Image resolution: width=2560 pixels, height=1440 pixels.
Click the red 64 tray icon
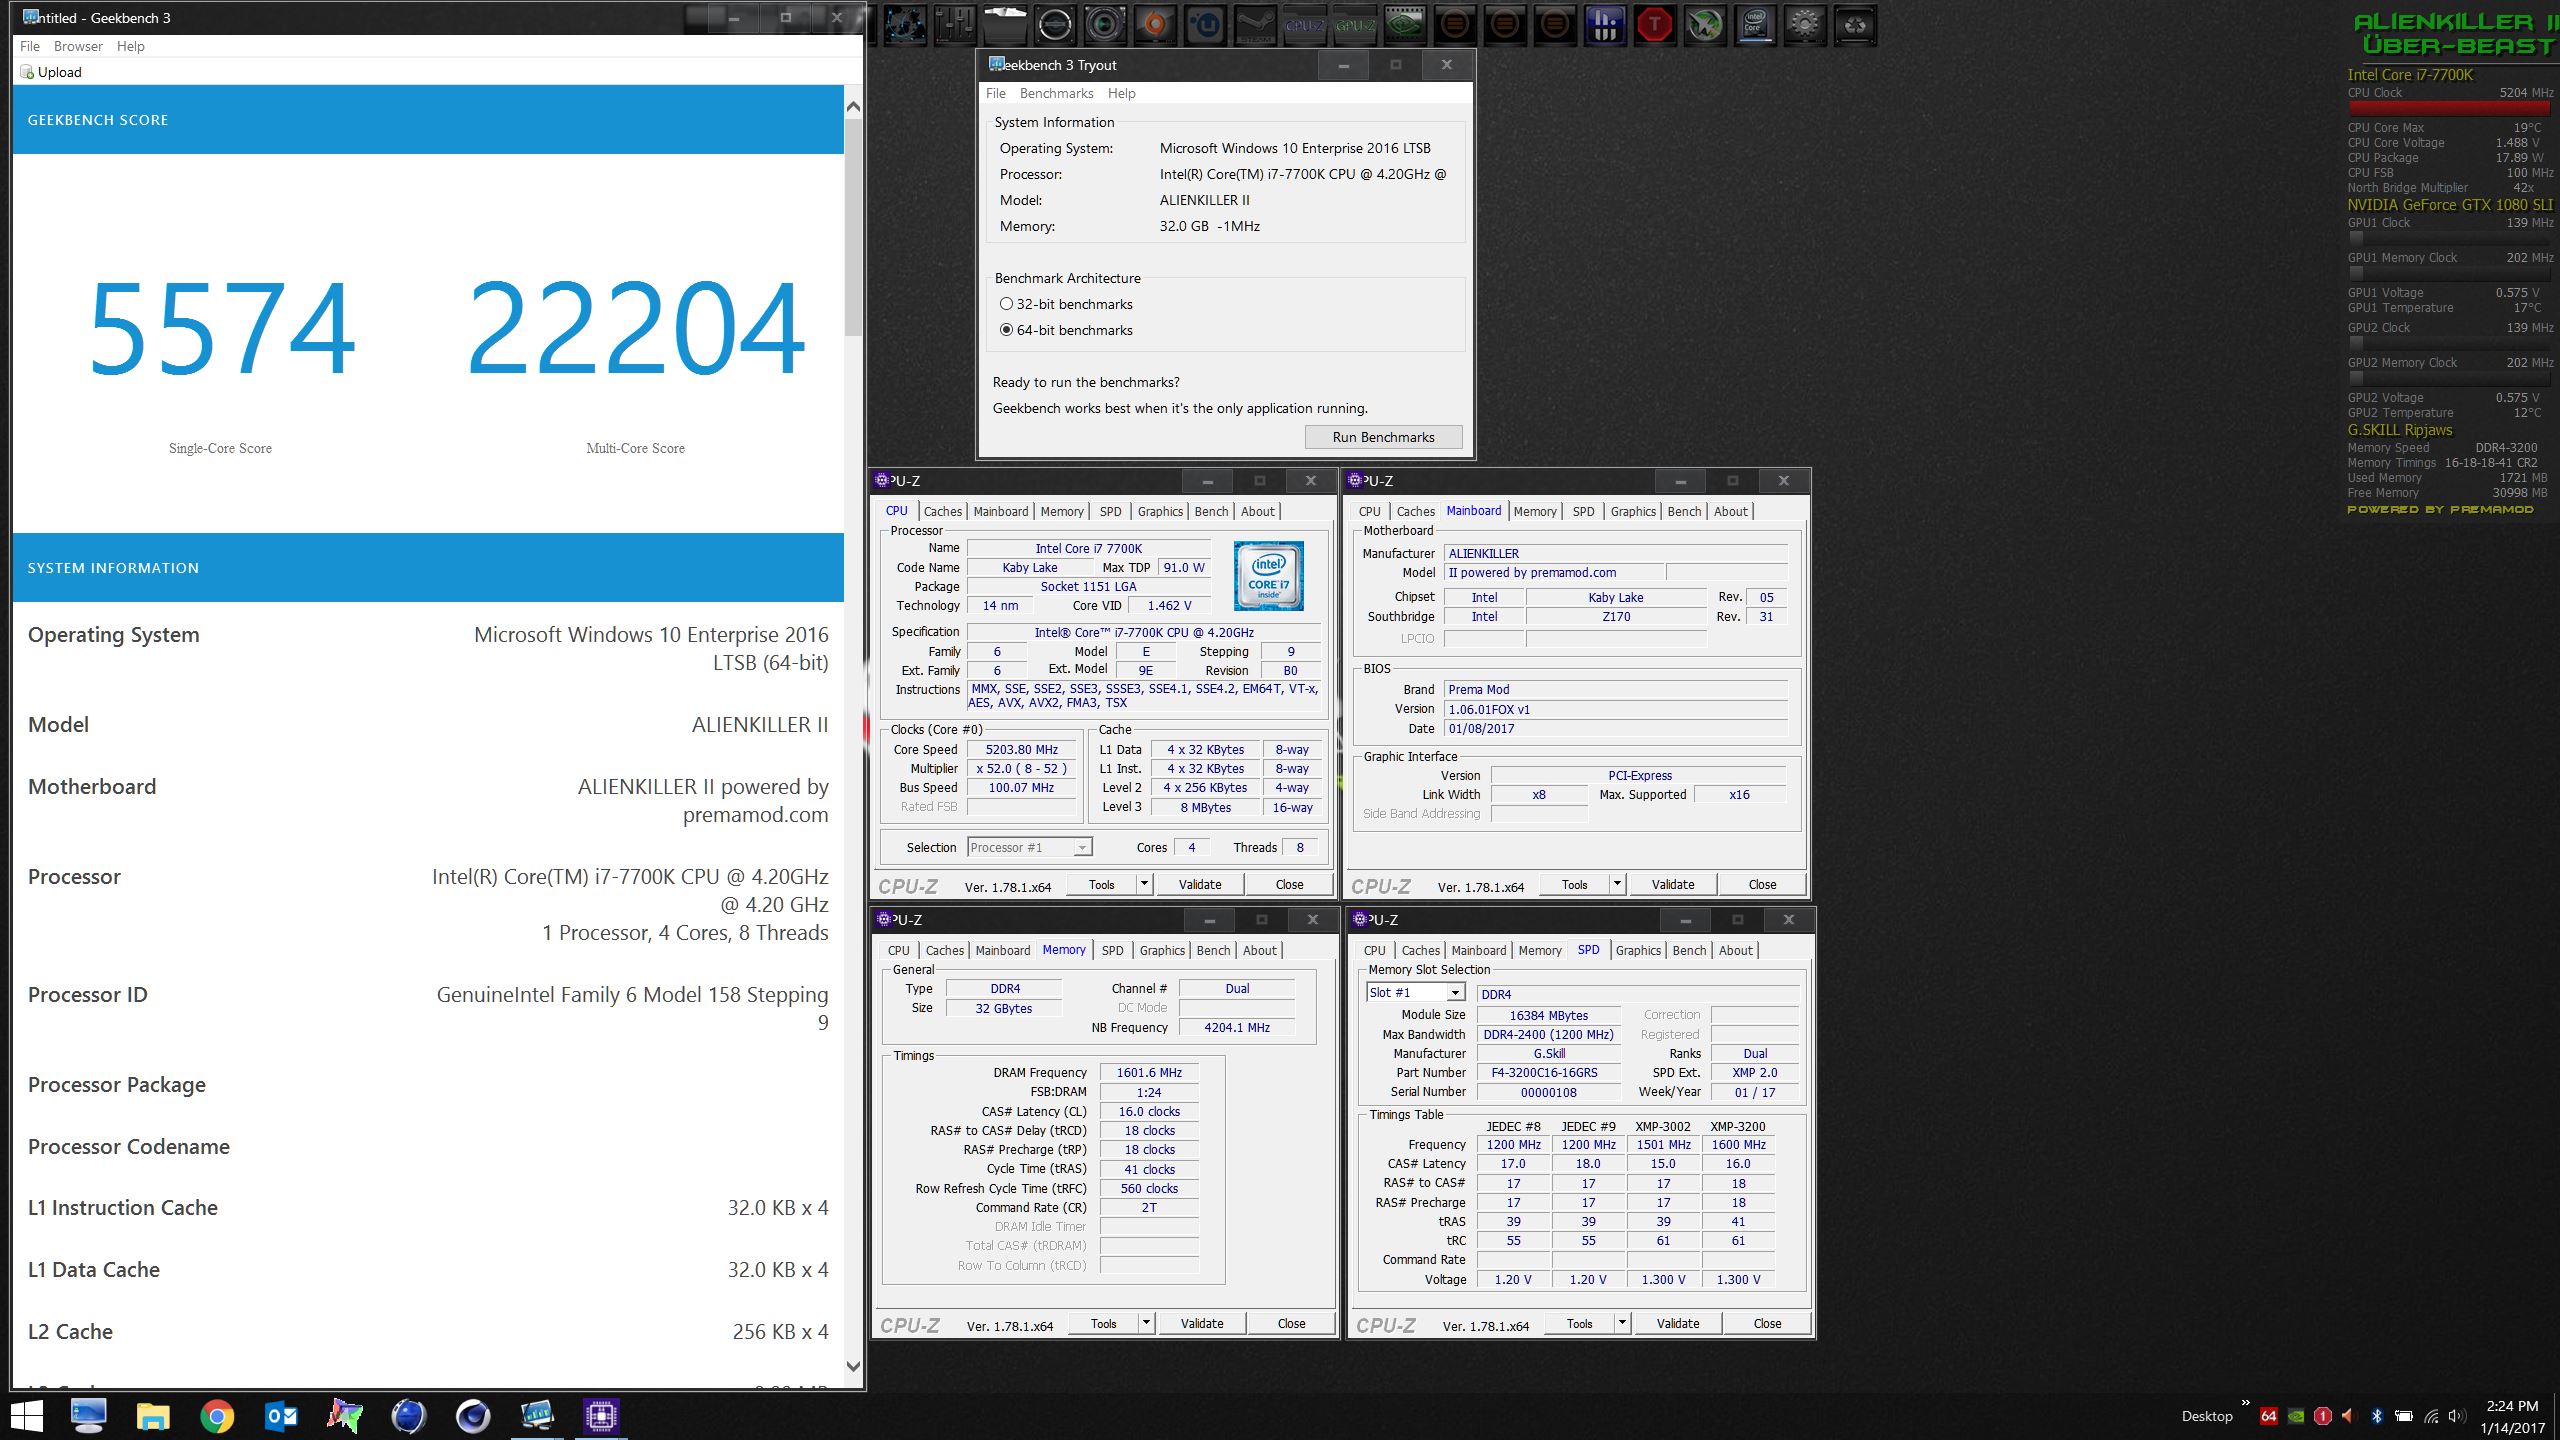coord(2269,1416)
